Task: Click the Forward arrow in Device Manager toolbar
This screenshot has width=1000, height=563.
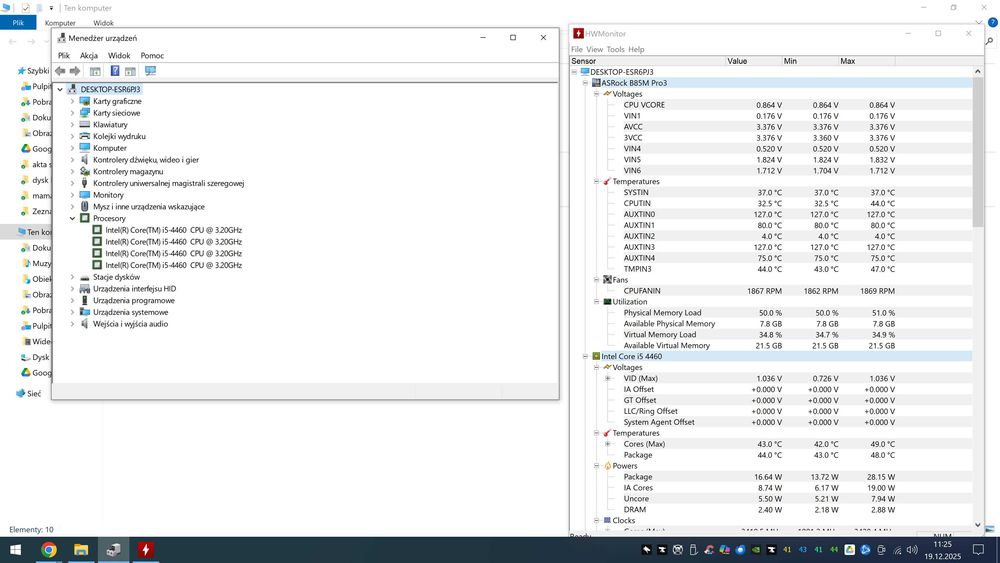Action: coord(75,71)
